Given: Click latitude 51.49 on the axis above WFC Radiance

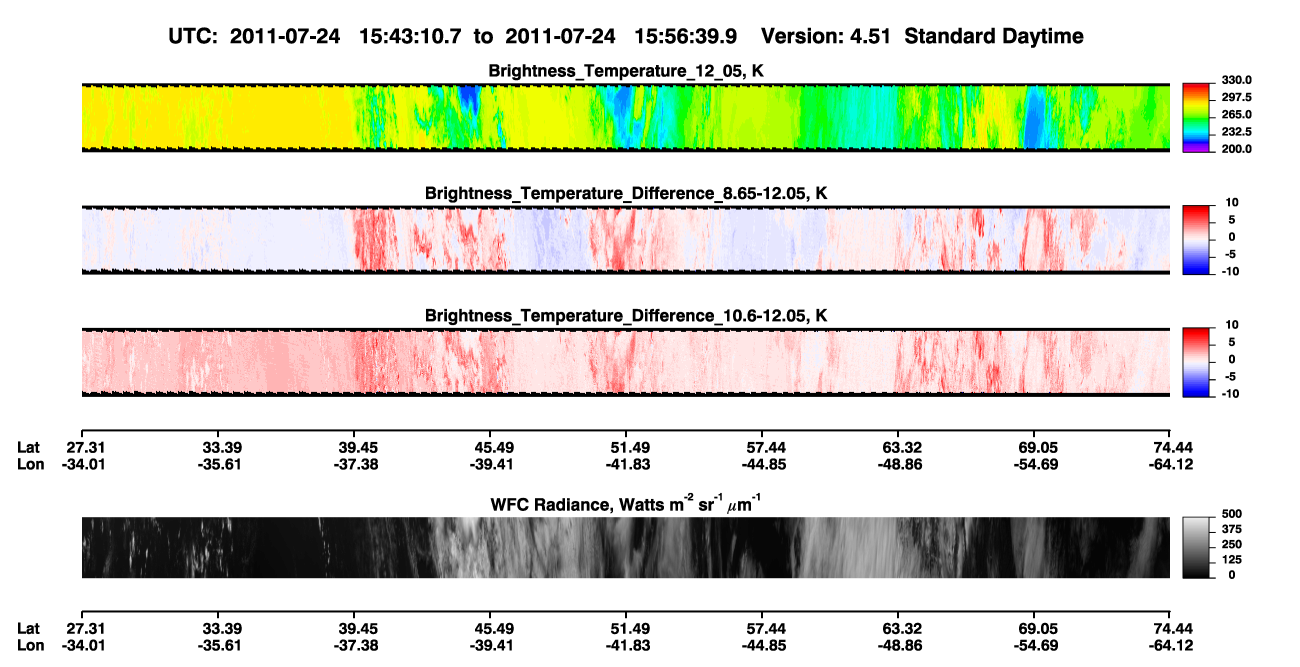Looking at the screenshot, I should tap(626, 447).
